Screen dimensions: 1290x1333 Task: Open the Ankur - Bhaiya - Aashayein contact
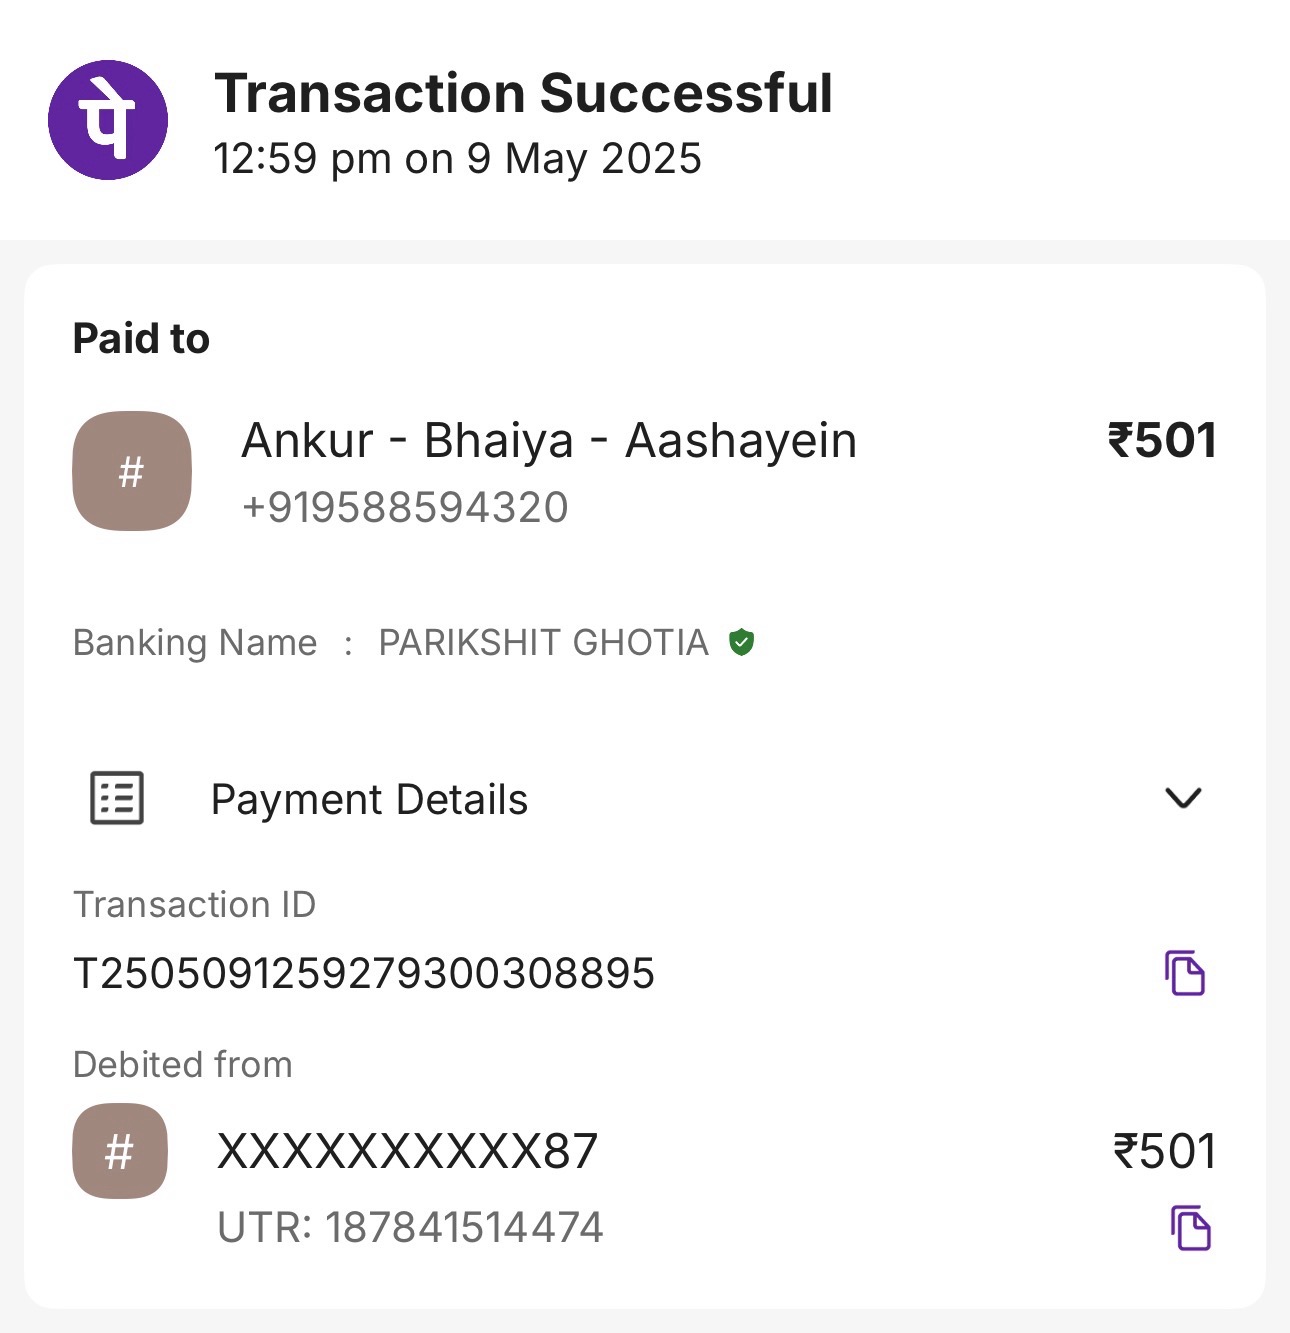coord(549,441)
